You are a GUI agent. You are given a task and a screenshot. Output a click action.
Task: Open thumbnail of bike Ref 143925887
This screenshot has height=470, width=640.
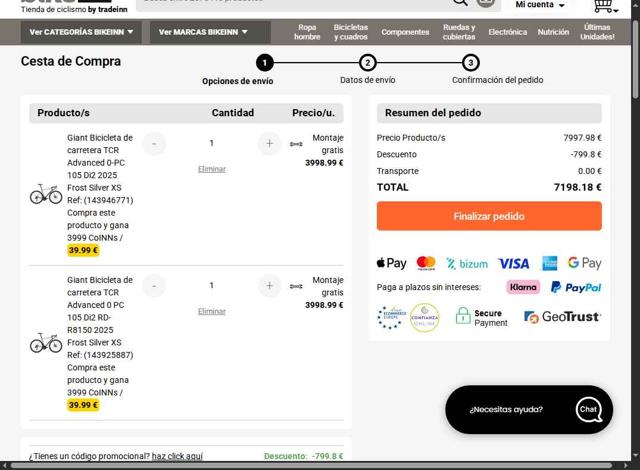click(46, 343)
